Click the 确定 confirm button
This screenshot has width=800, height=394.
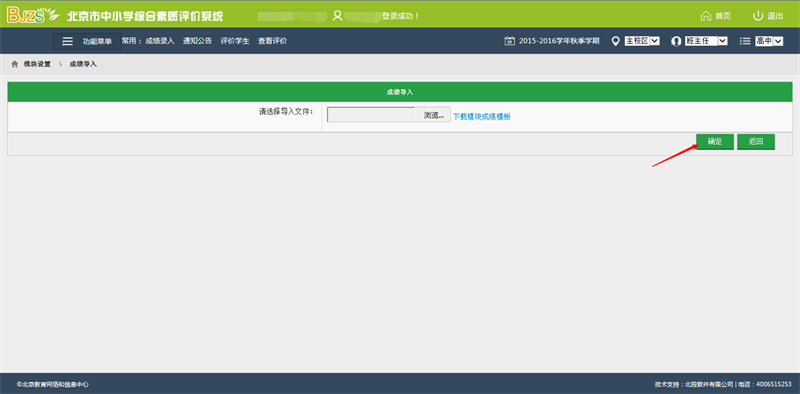pyautogui.click(x=715, y=142)
